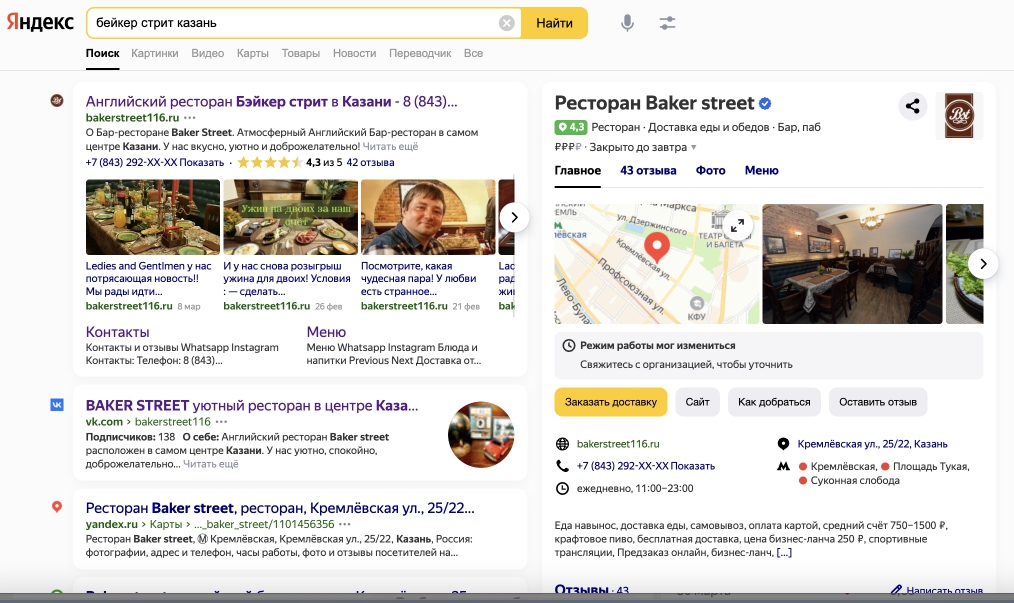1014x603 pixels.
Task: Click the bakerstreet116.ru favicon in first result
Action: coord(57,100)
